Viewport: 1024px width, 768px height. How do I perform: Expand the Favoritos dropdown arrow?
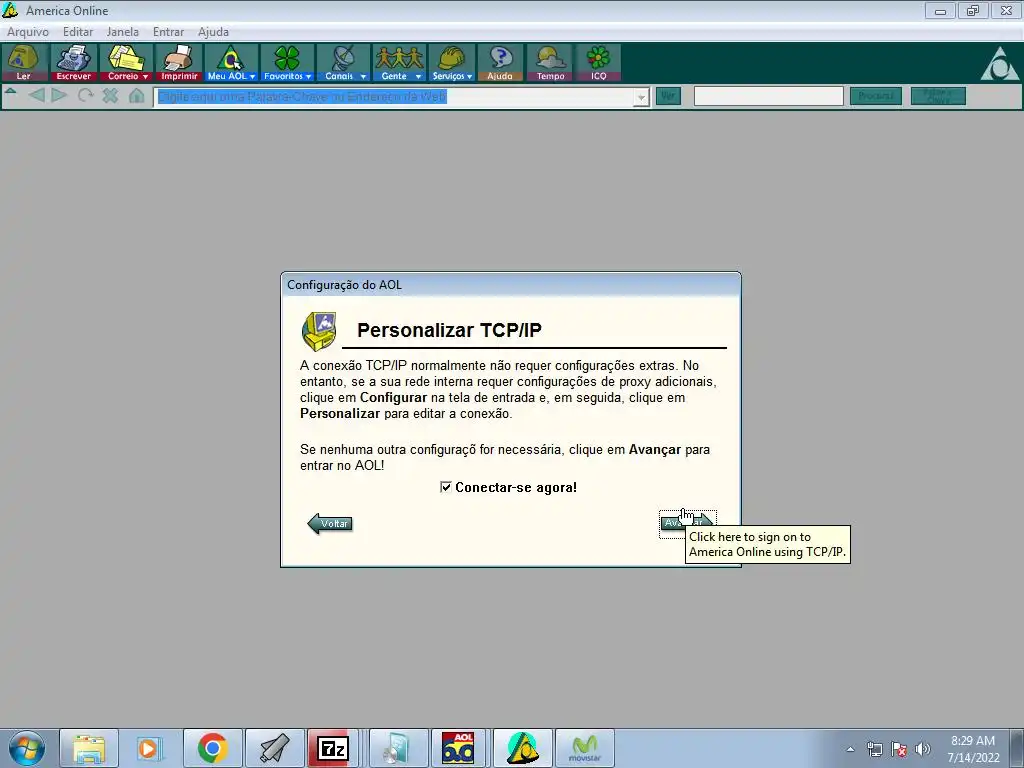(x=308, y=76)
